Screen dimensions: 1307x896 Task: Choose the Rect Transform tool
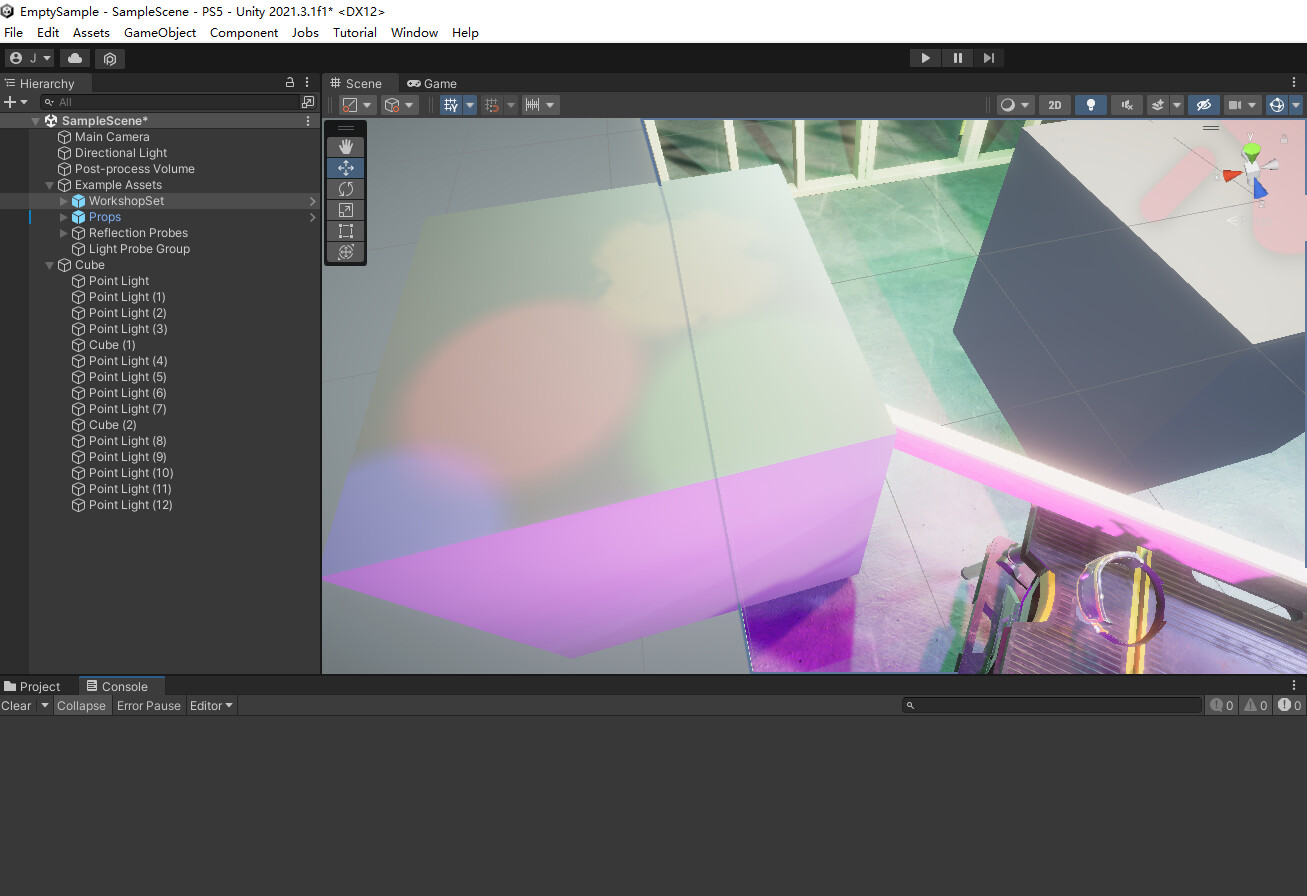[x=345, y=230]
